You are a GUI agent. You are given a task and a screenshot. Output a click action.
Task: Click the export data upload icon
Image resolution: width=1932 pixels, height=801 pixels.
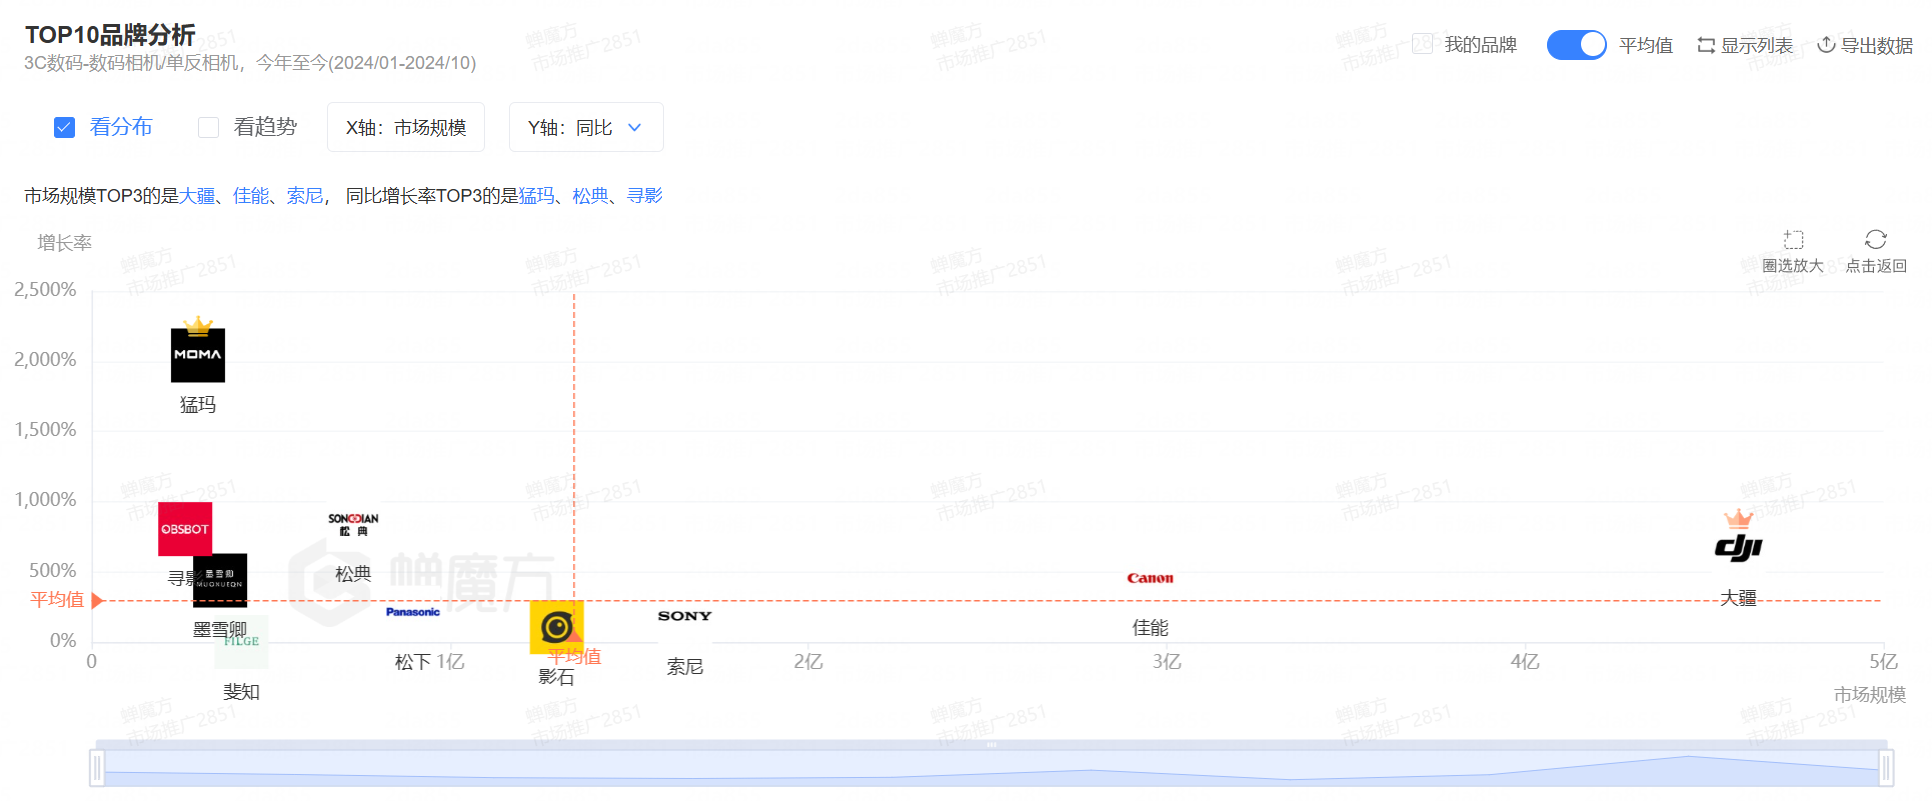tap(1826, 45)
